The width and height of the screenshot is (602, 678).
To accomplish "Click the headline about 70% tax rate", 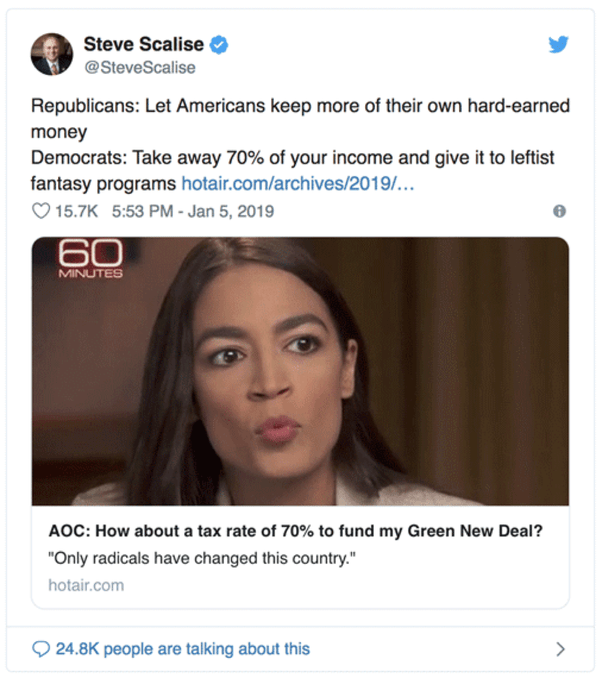I will [x=295, y=531].
